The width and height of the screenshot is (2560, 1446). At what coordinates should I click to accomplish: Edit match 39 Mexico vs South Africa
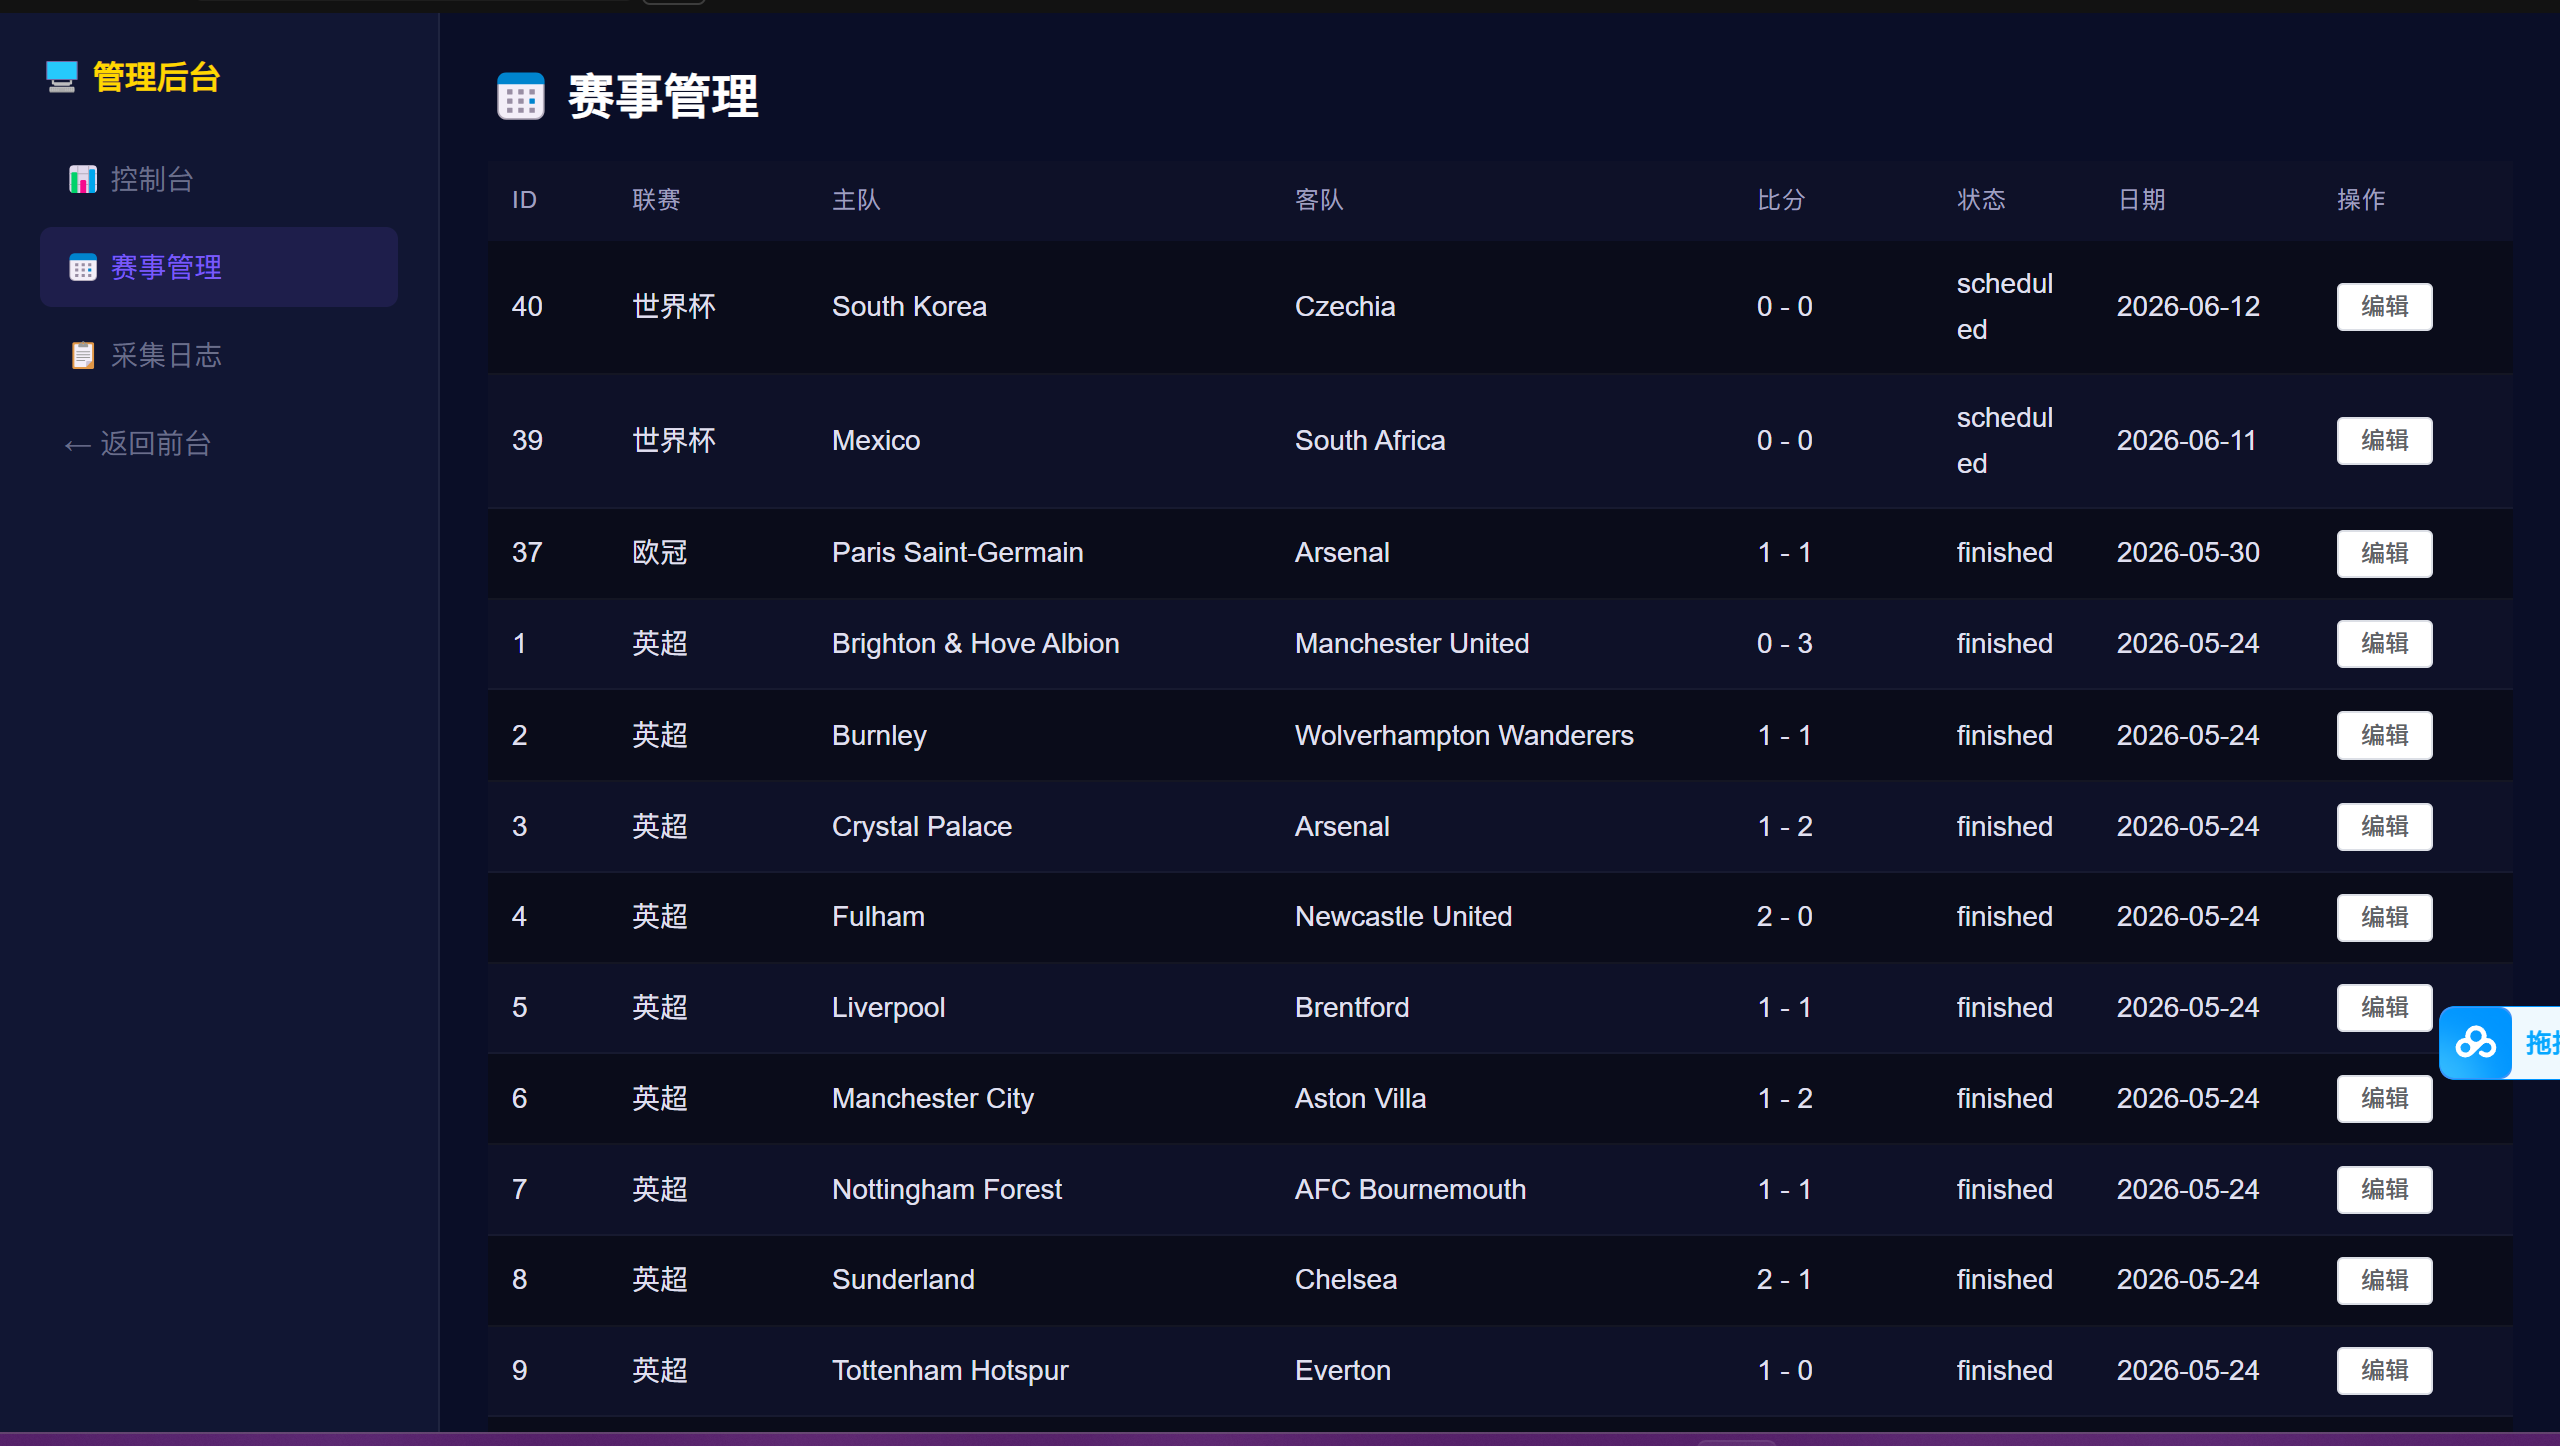click(2384, 441)
